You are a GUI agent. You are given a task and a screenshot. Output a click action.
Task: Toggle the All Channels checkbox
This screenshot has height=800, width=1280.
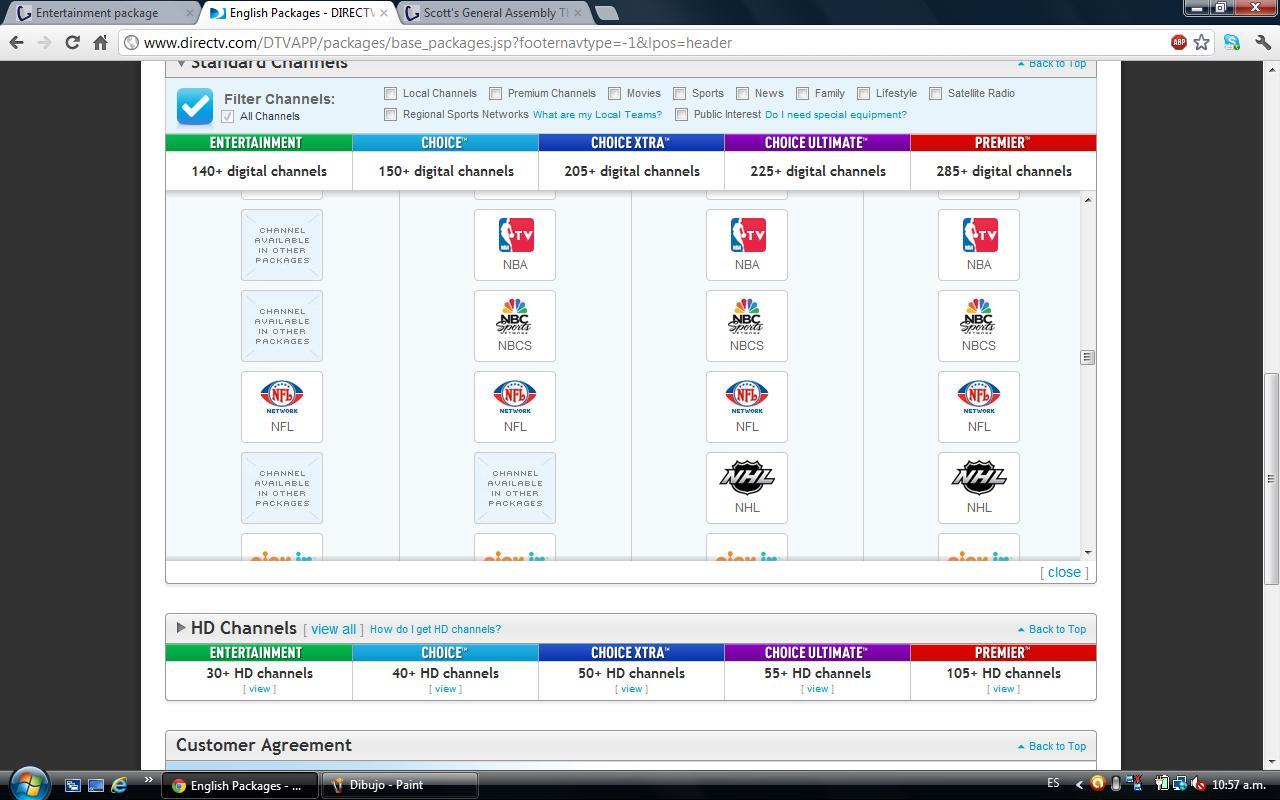(228, 116)
